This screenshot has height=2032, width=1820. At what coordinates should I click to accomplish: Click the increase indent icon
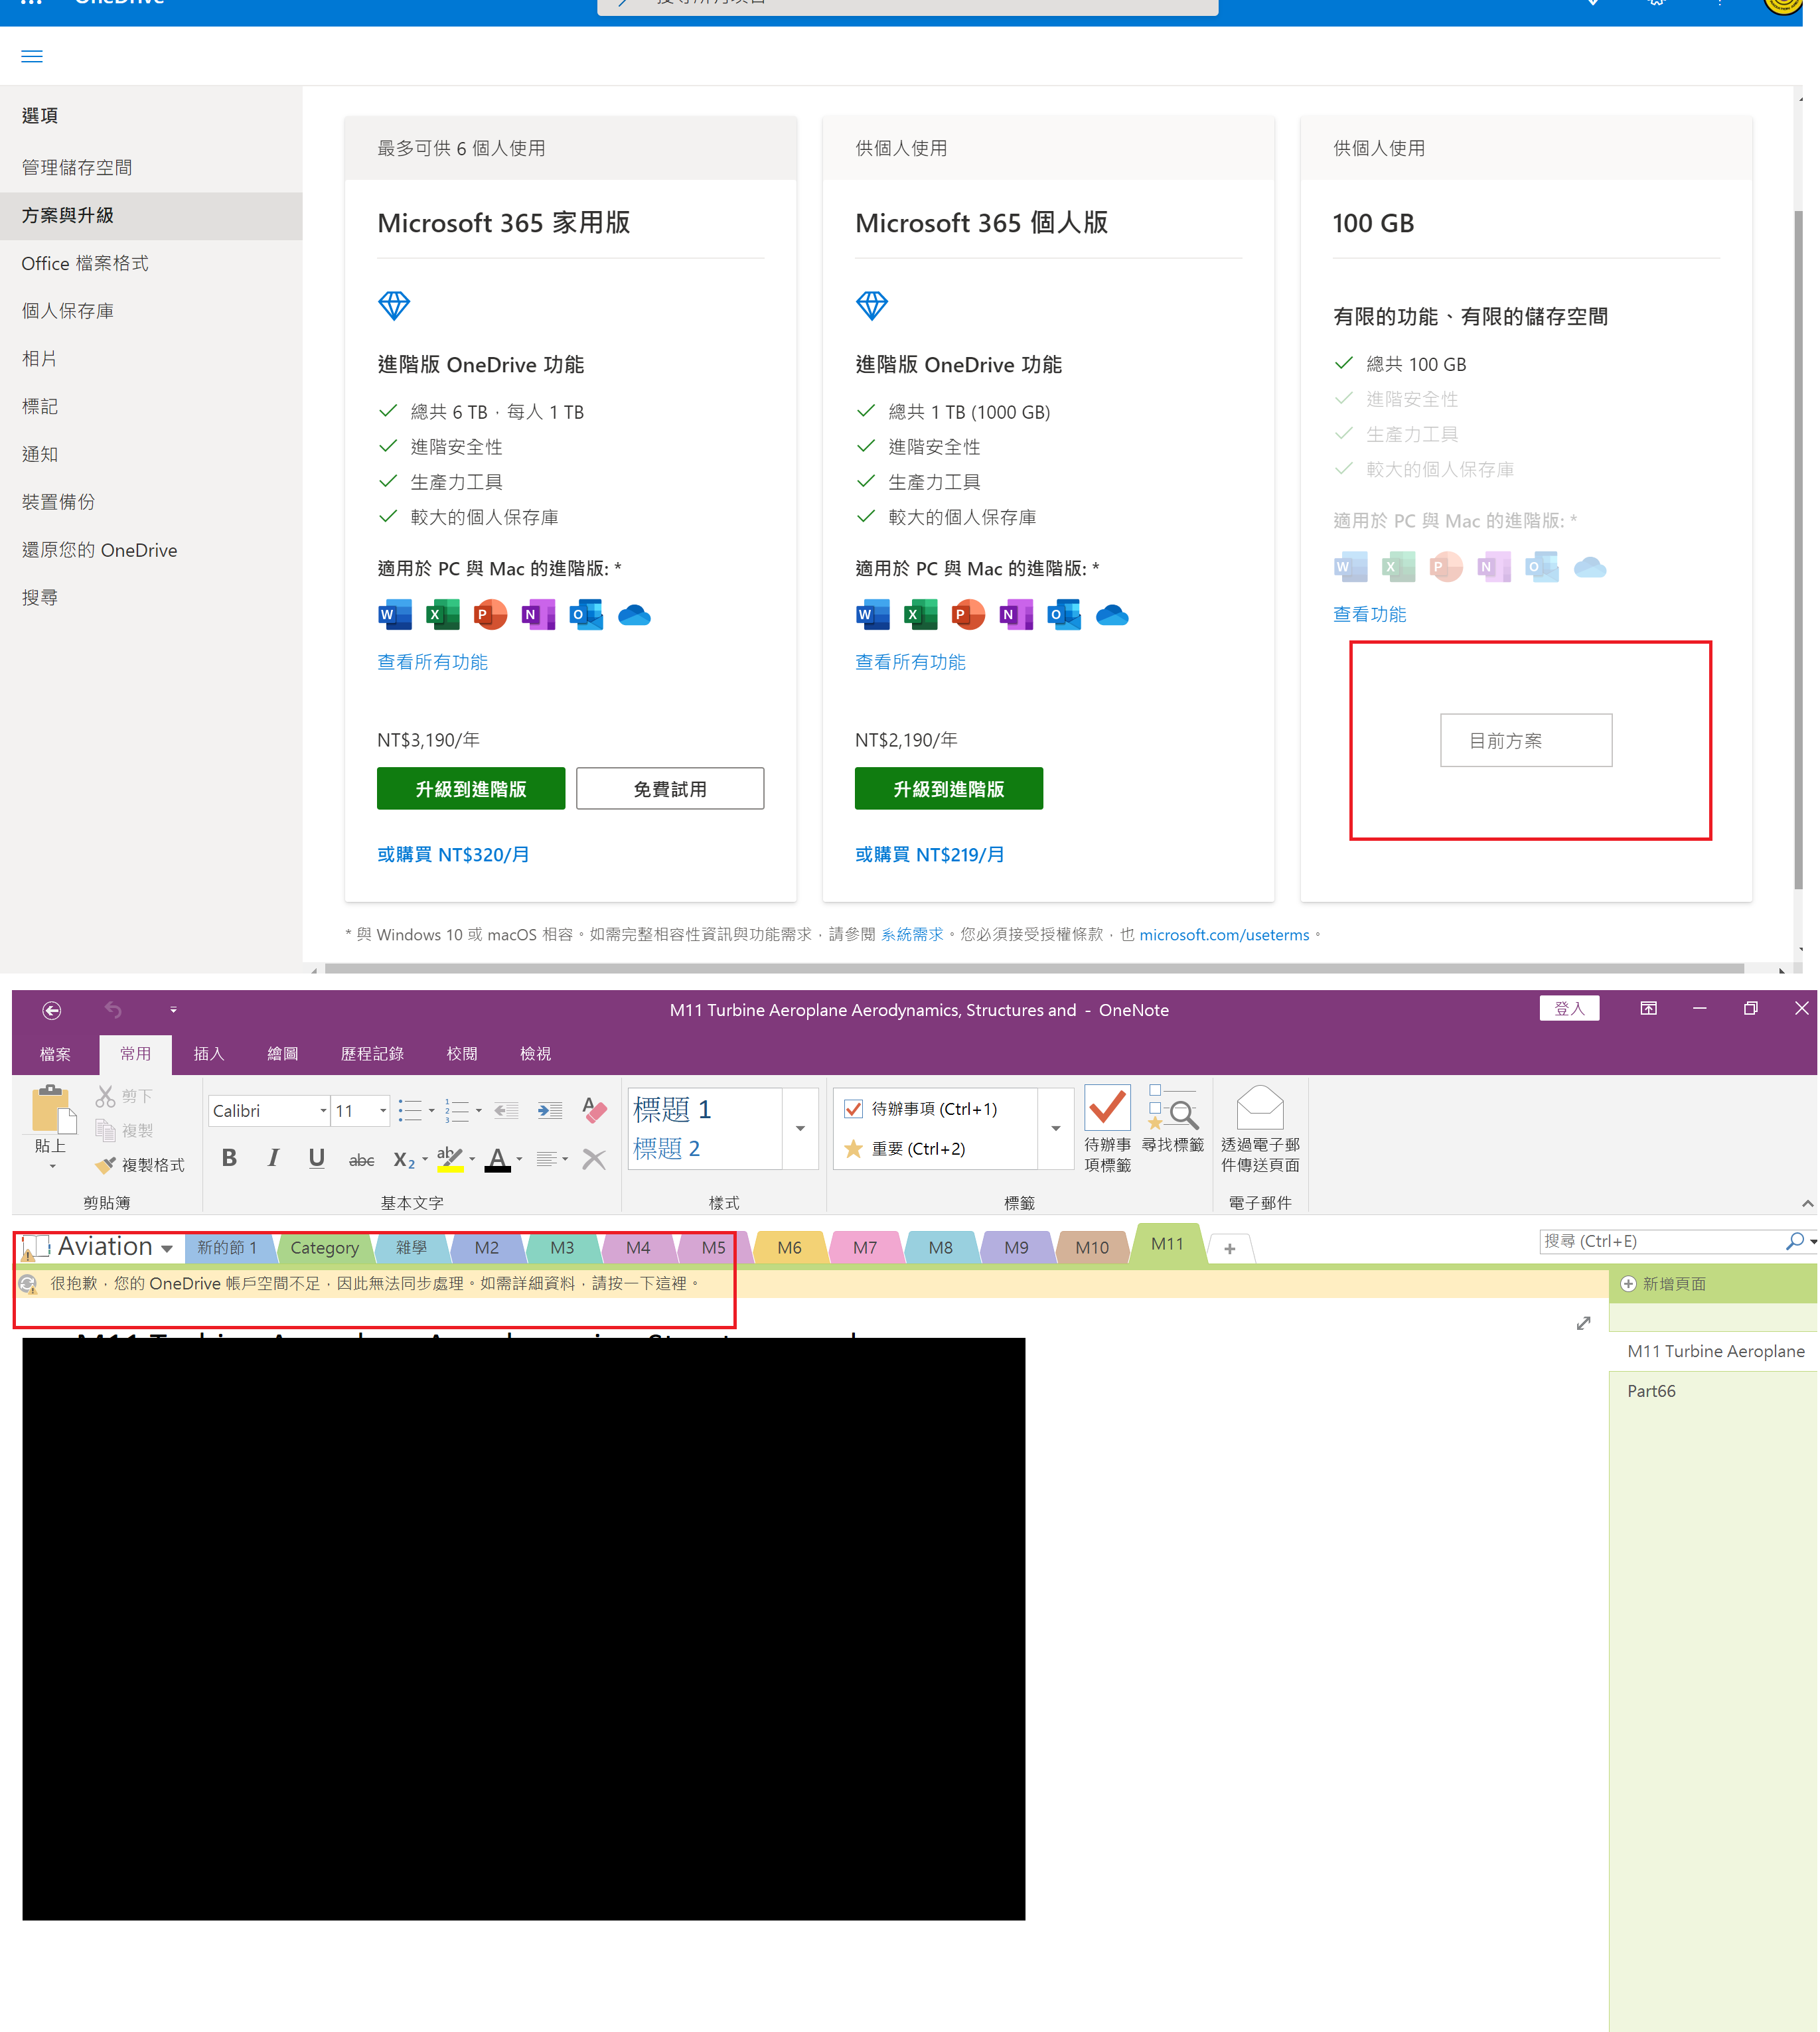(x=549, y=1110)
